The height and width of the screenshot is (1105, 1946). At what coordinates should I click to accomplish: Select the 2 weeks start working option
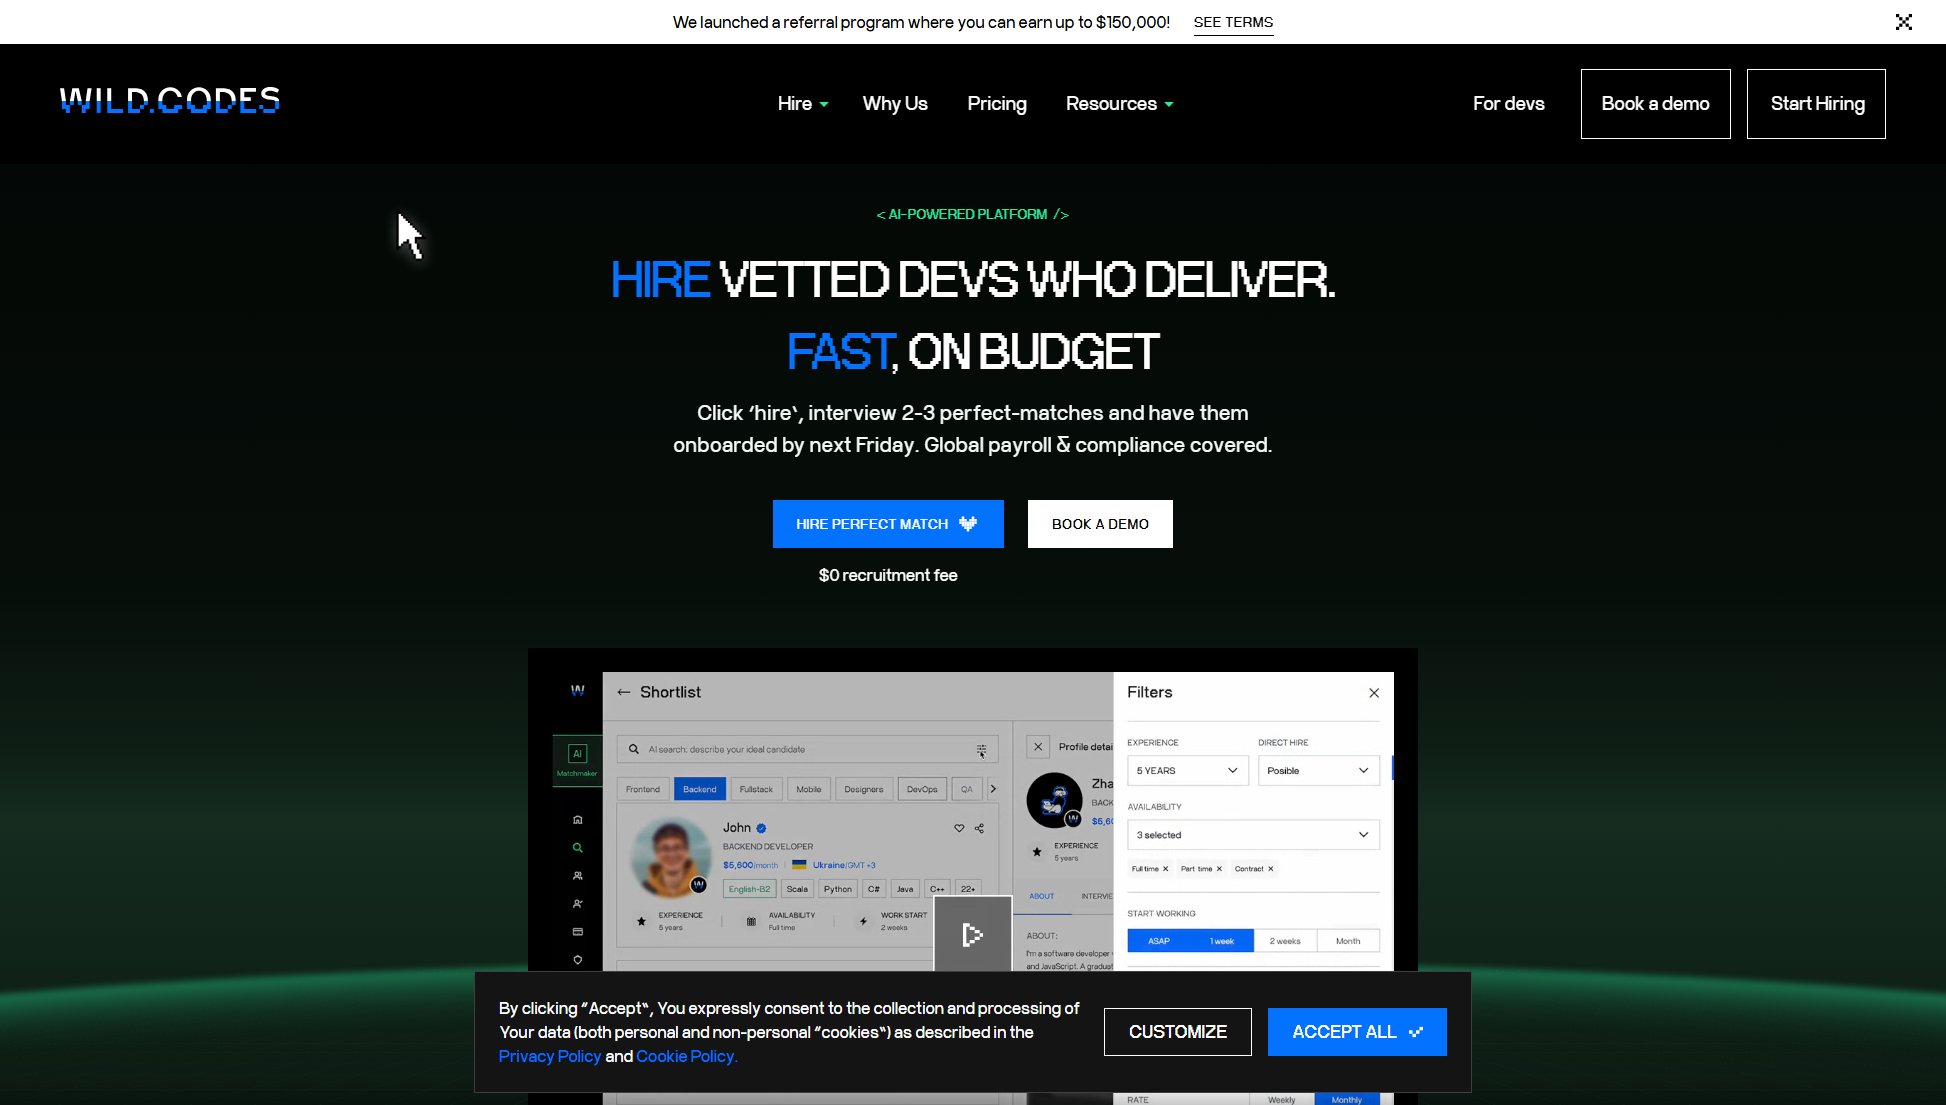[1284, 941]
